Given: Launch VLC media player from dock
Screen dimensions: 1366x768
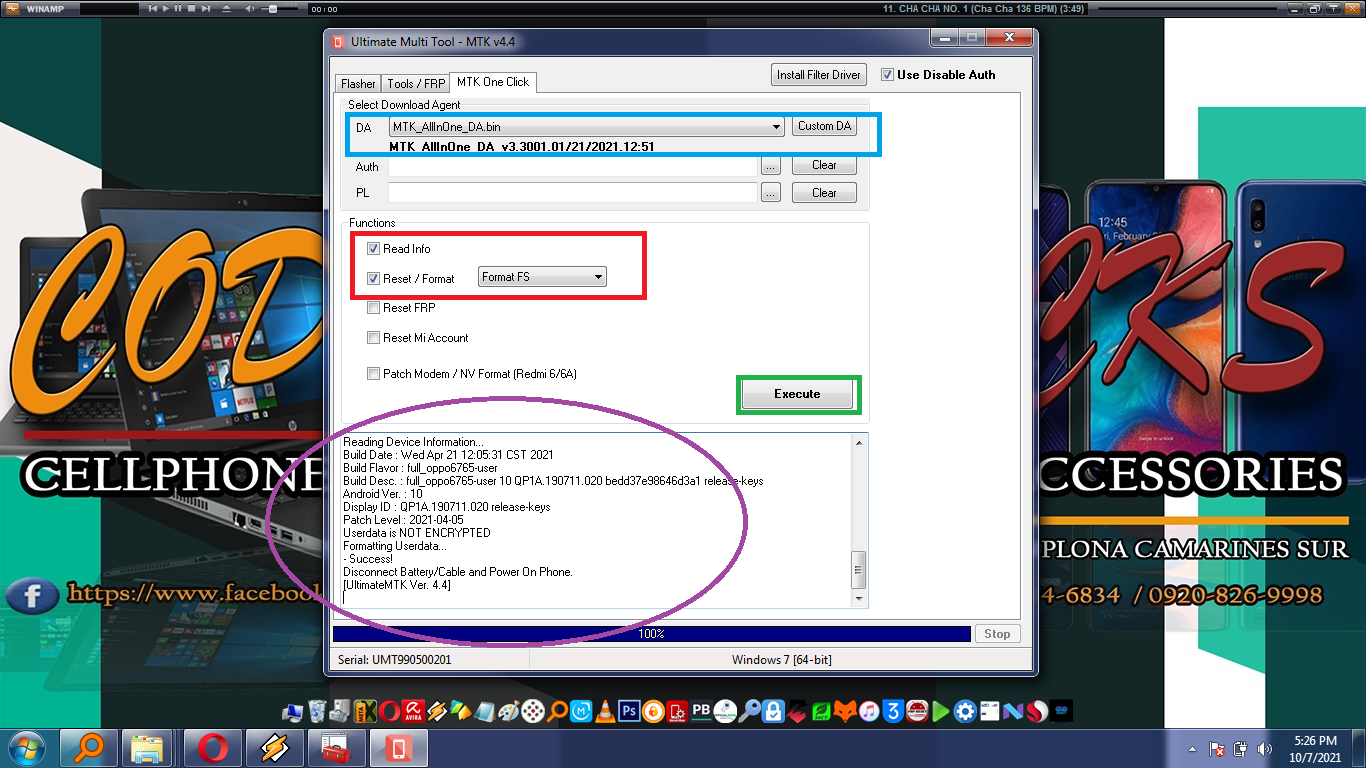Looking at the screenshot, I should pos(605,711).
